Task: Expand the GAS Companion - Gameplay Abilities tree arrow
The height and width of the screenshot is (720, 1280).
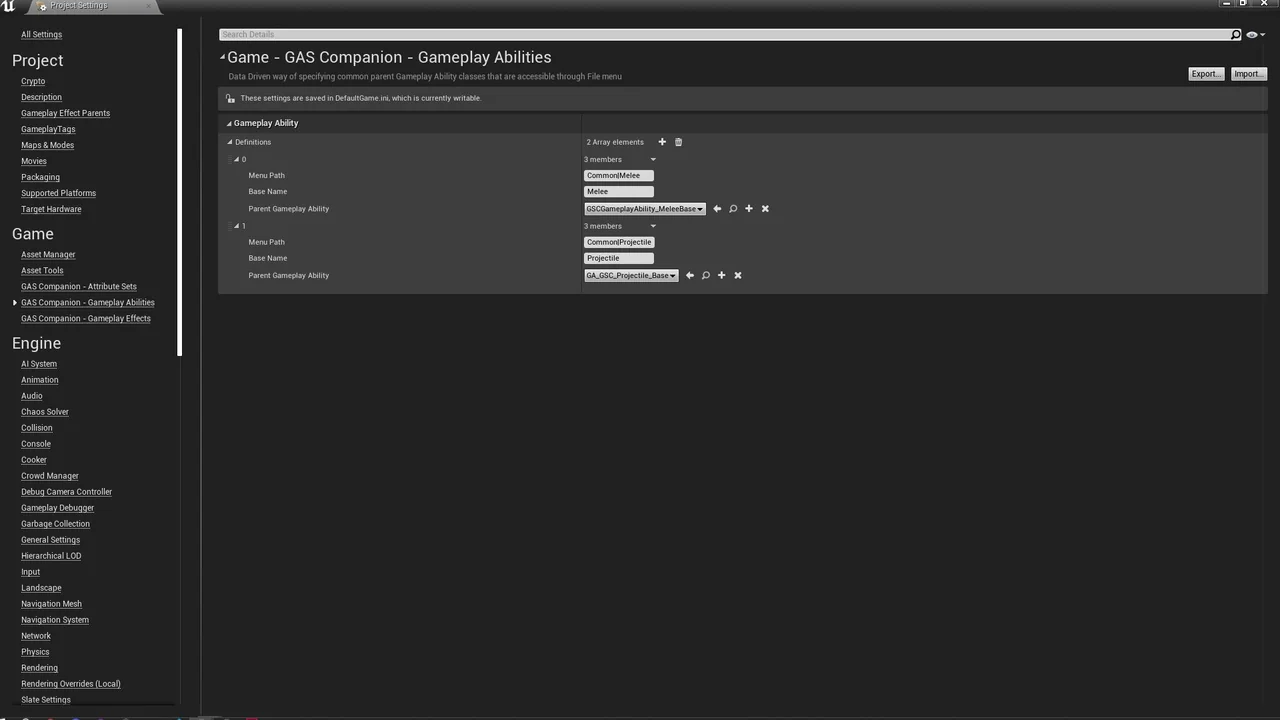Action: [15, 302]
